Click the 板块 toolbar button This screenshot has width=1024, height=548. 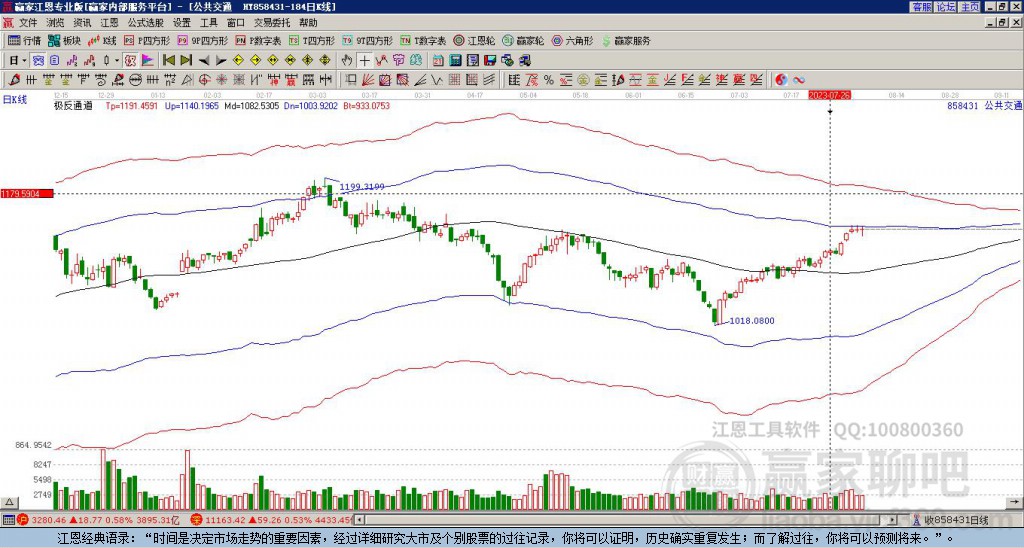pyautogui.click(x=65, y=40)
